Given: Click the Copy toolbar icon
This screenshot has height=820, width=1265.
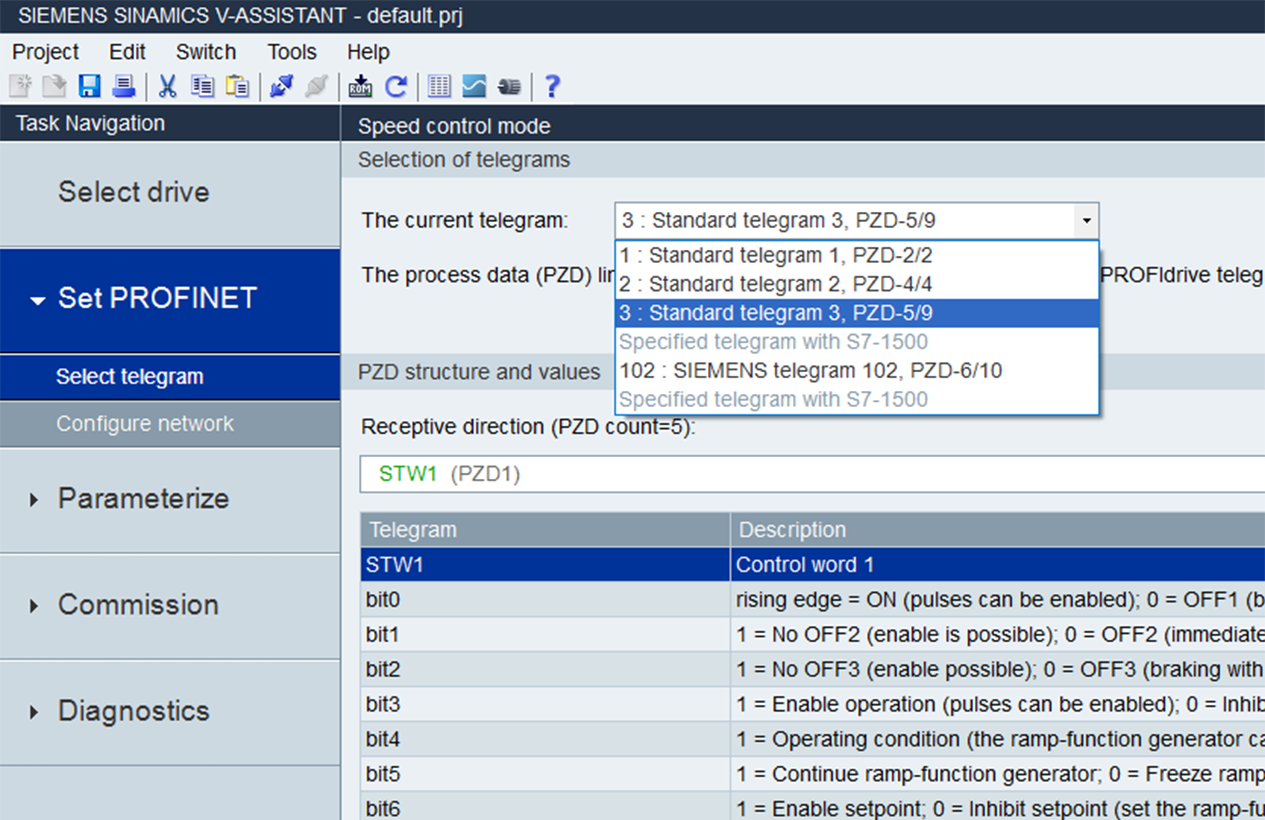Looking at the screenshot, I should click(203, 87).
